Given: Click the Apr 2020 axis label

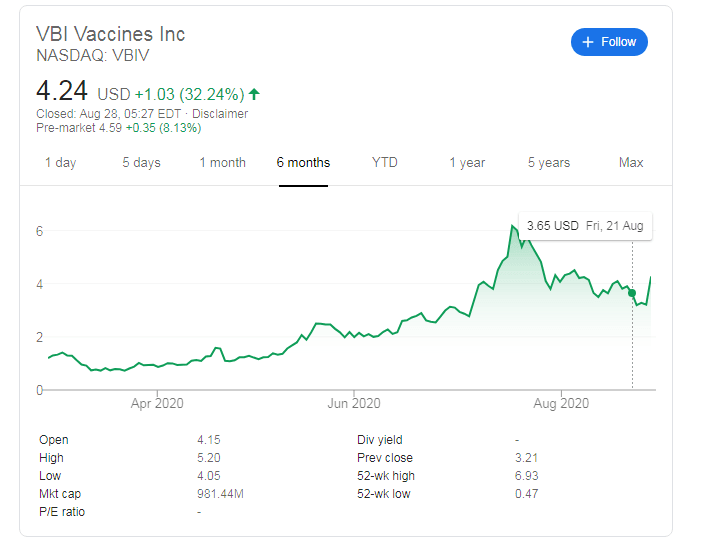Looking at the screenshot, I should tap(157, 404).
